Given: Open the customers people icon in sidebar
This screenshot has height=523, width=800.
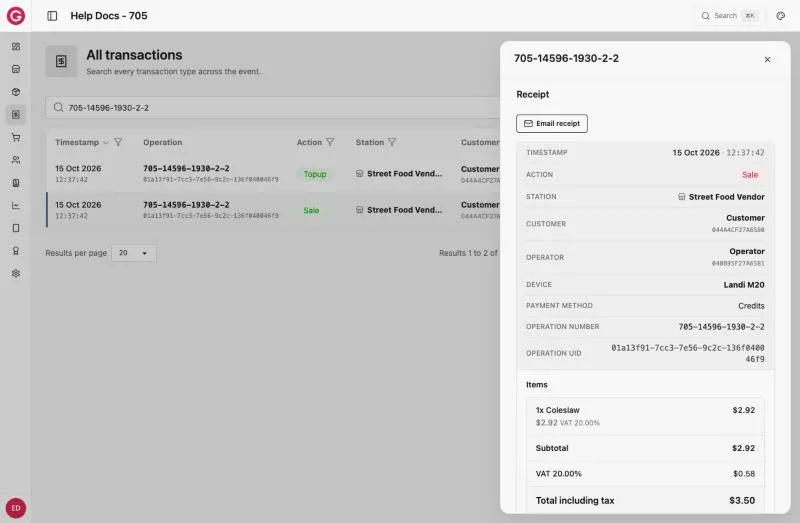Looking at the screenshot, I should click(x=16, y=160).
